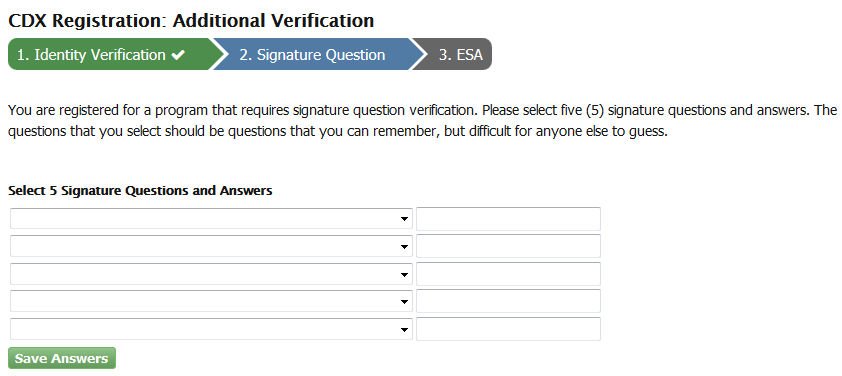Click the first dropdown's arrow indicator
Image resolution: width=842 pixels, height=376 pixels.
pyautogui.click(x=404, y=219)
